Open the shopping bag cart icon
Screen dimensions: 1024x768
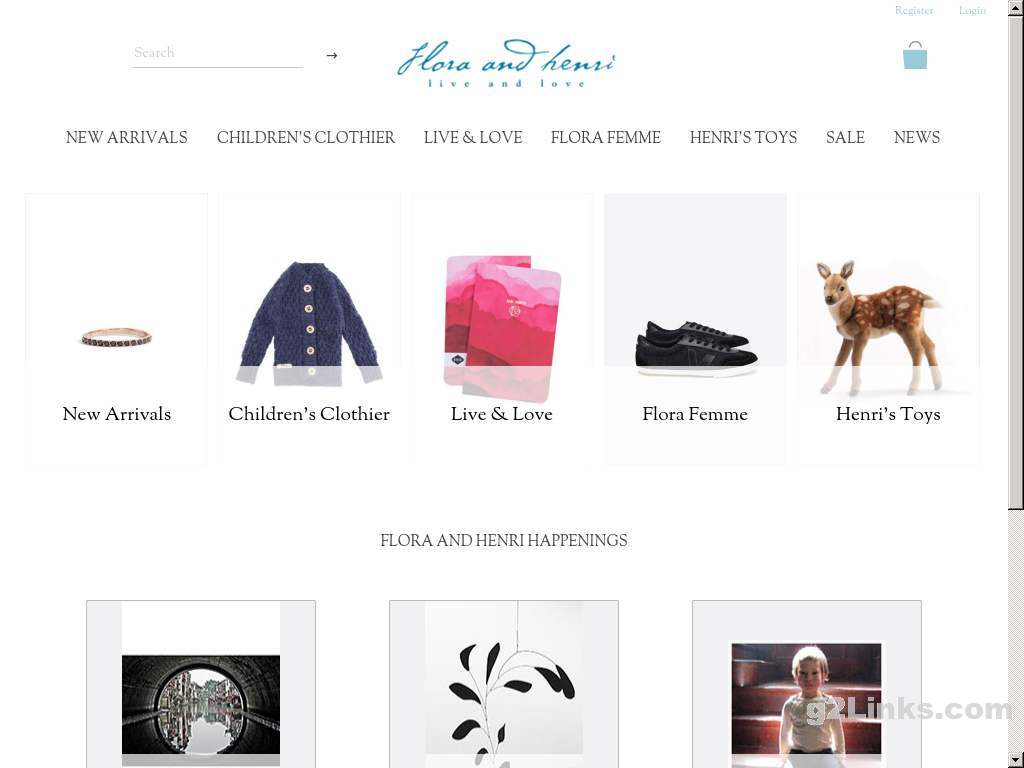(x=914, y=55)
